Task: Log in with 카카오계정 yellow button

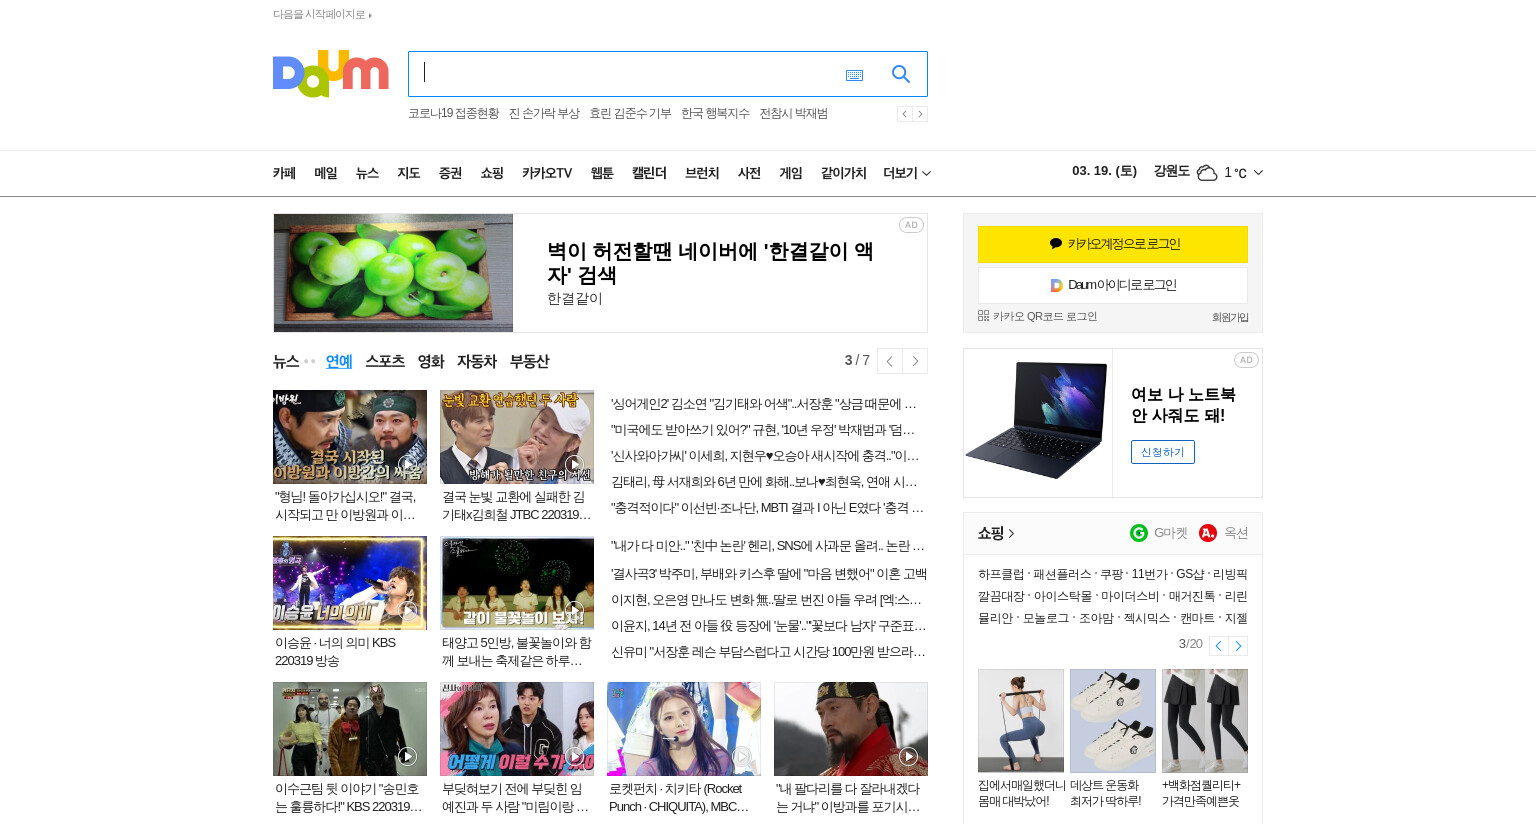Action: (x=1113, y=244)
